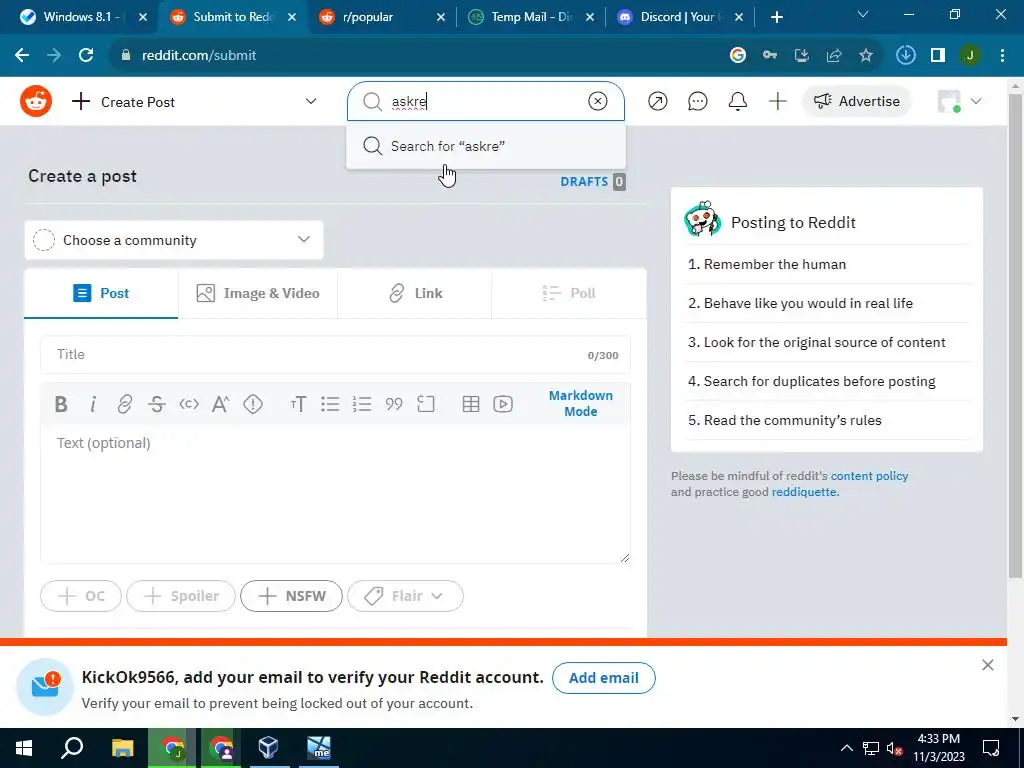Click the plus create post icon in header
Screen dimensions: 1024x768
777,101
